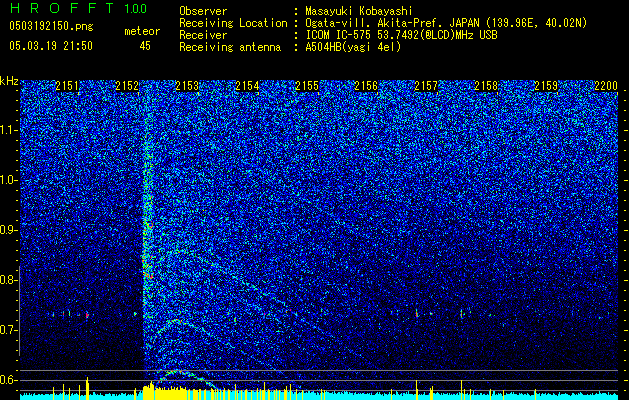Click the HROFFT 1.0.0 title text
This screenshot has height=400, width=629.
pos(78,8)
